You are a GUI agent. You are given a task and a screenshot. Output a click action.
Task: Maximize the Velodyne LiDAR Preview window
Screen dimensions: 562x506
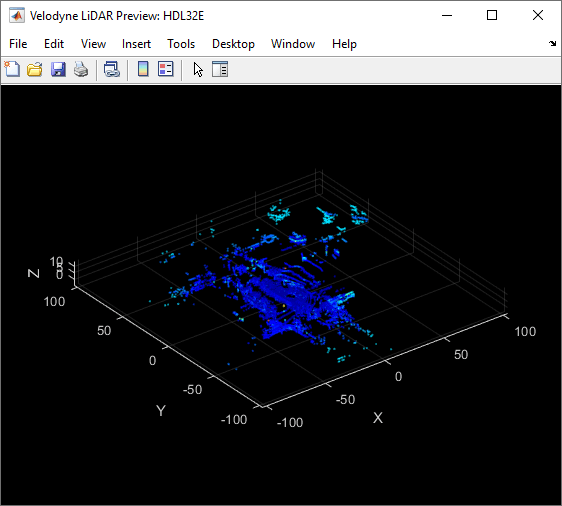click(x=492, y=15)
